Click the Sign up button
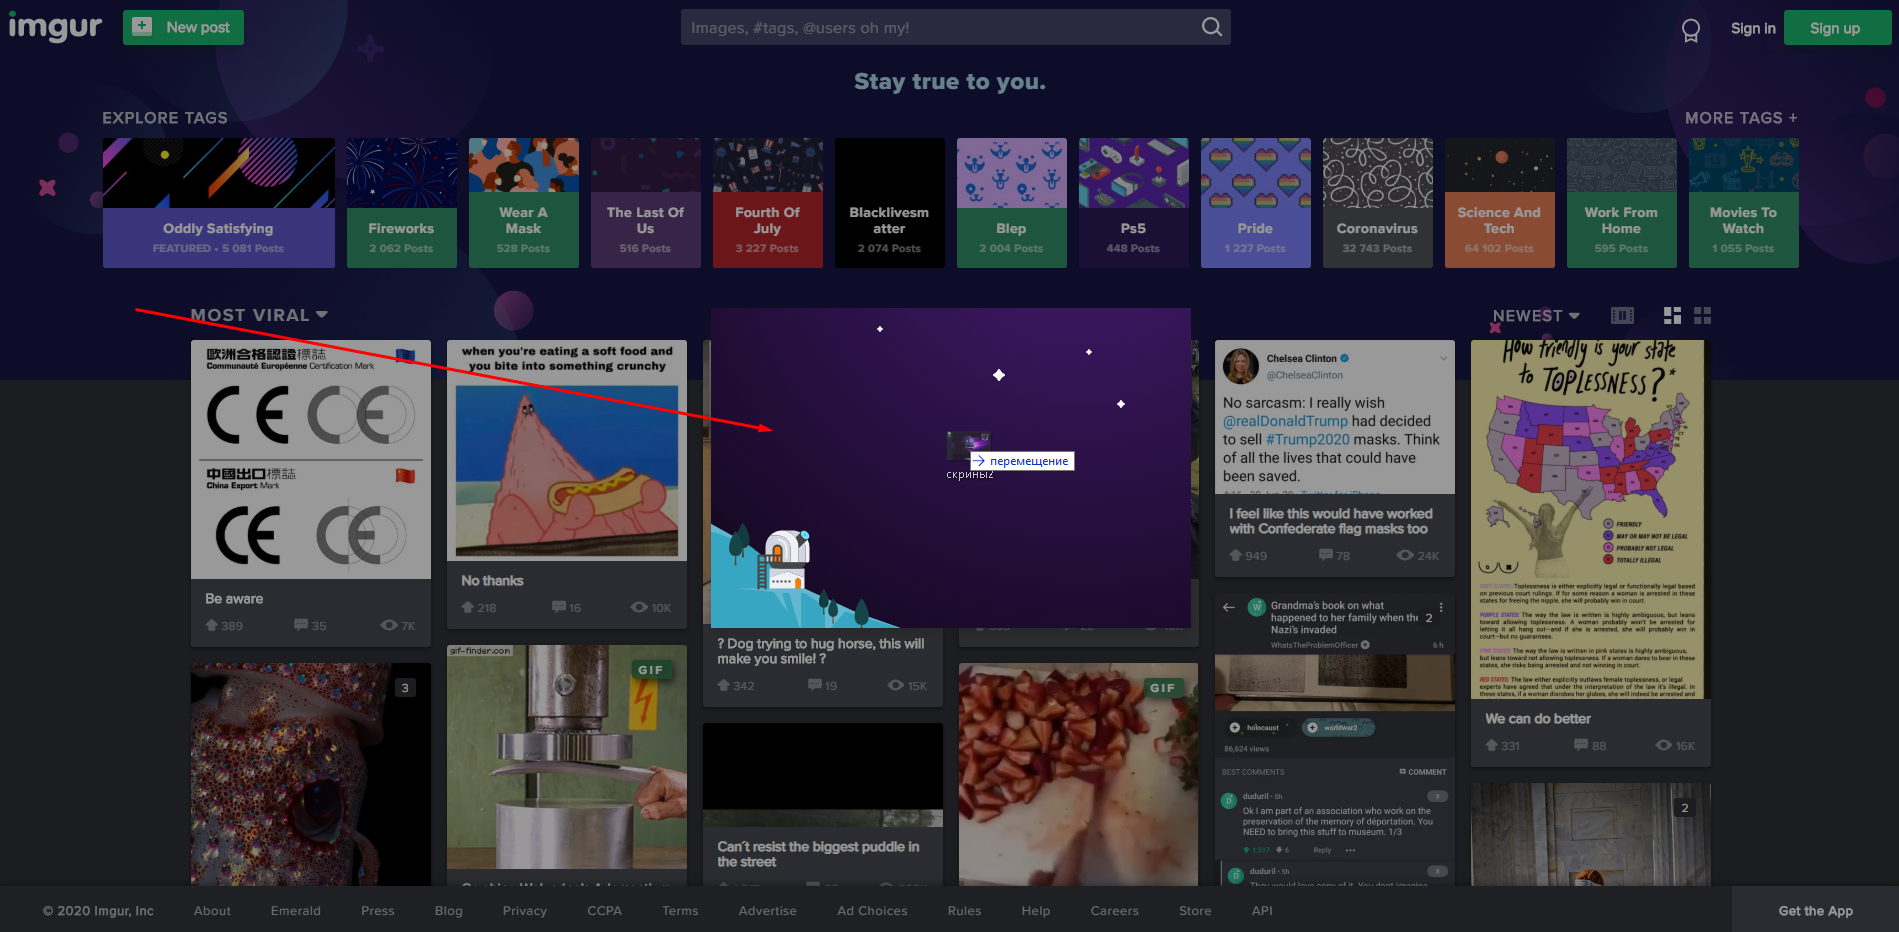The width and height of the screenshot is (1899, 932). (1835, 28)
